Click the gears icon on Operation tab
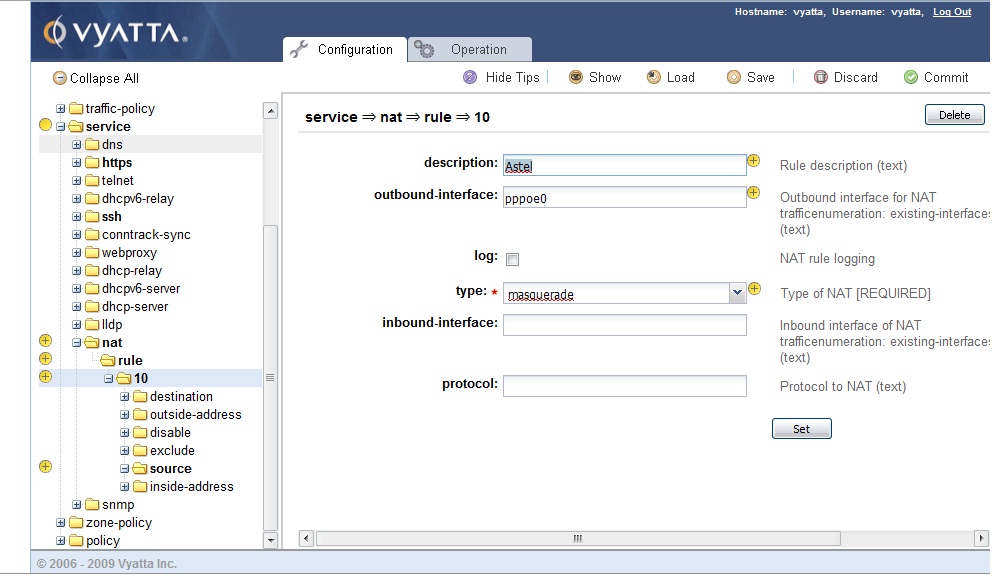Image resolution: width=992 pixels, height=576 pixels. pyautogui.click(x=425, y=49)
